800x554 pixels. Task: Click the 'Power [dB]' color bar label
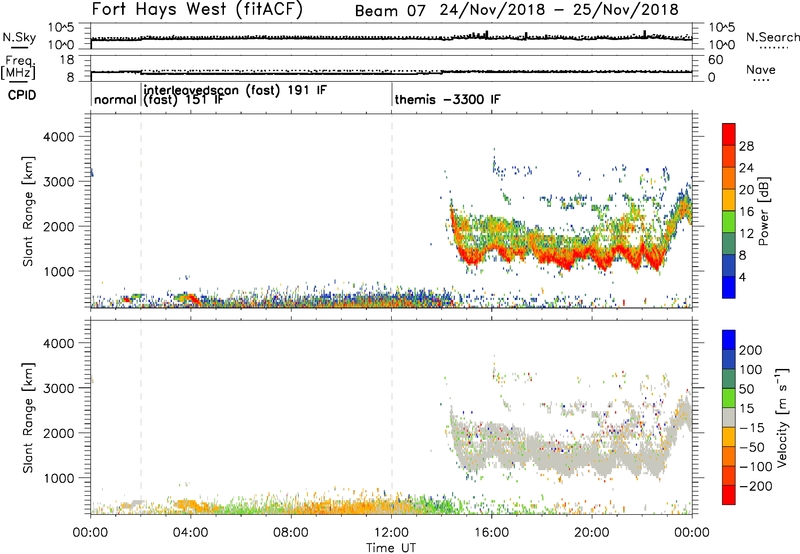click(763, 211)
